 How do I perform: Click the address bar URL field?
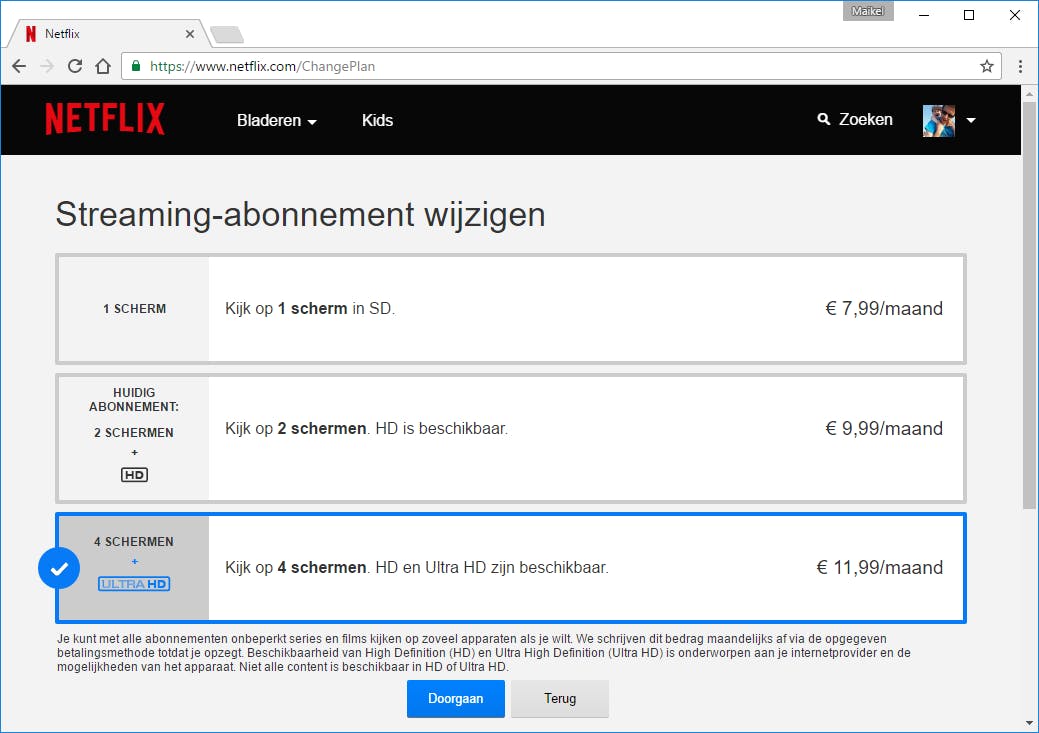click(561, 66)
